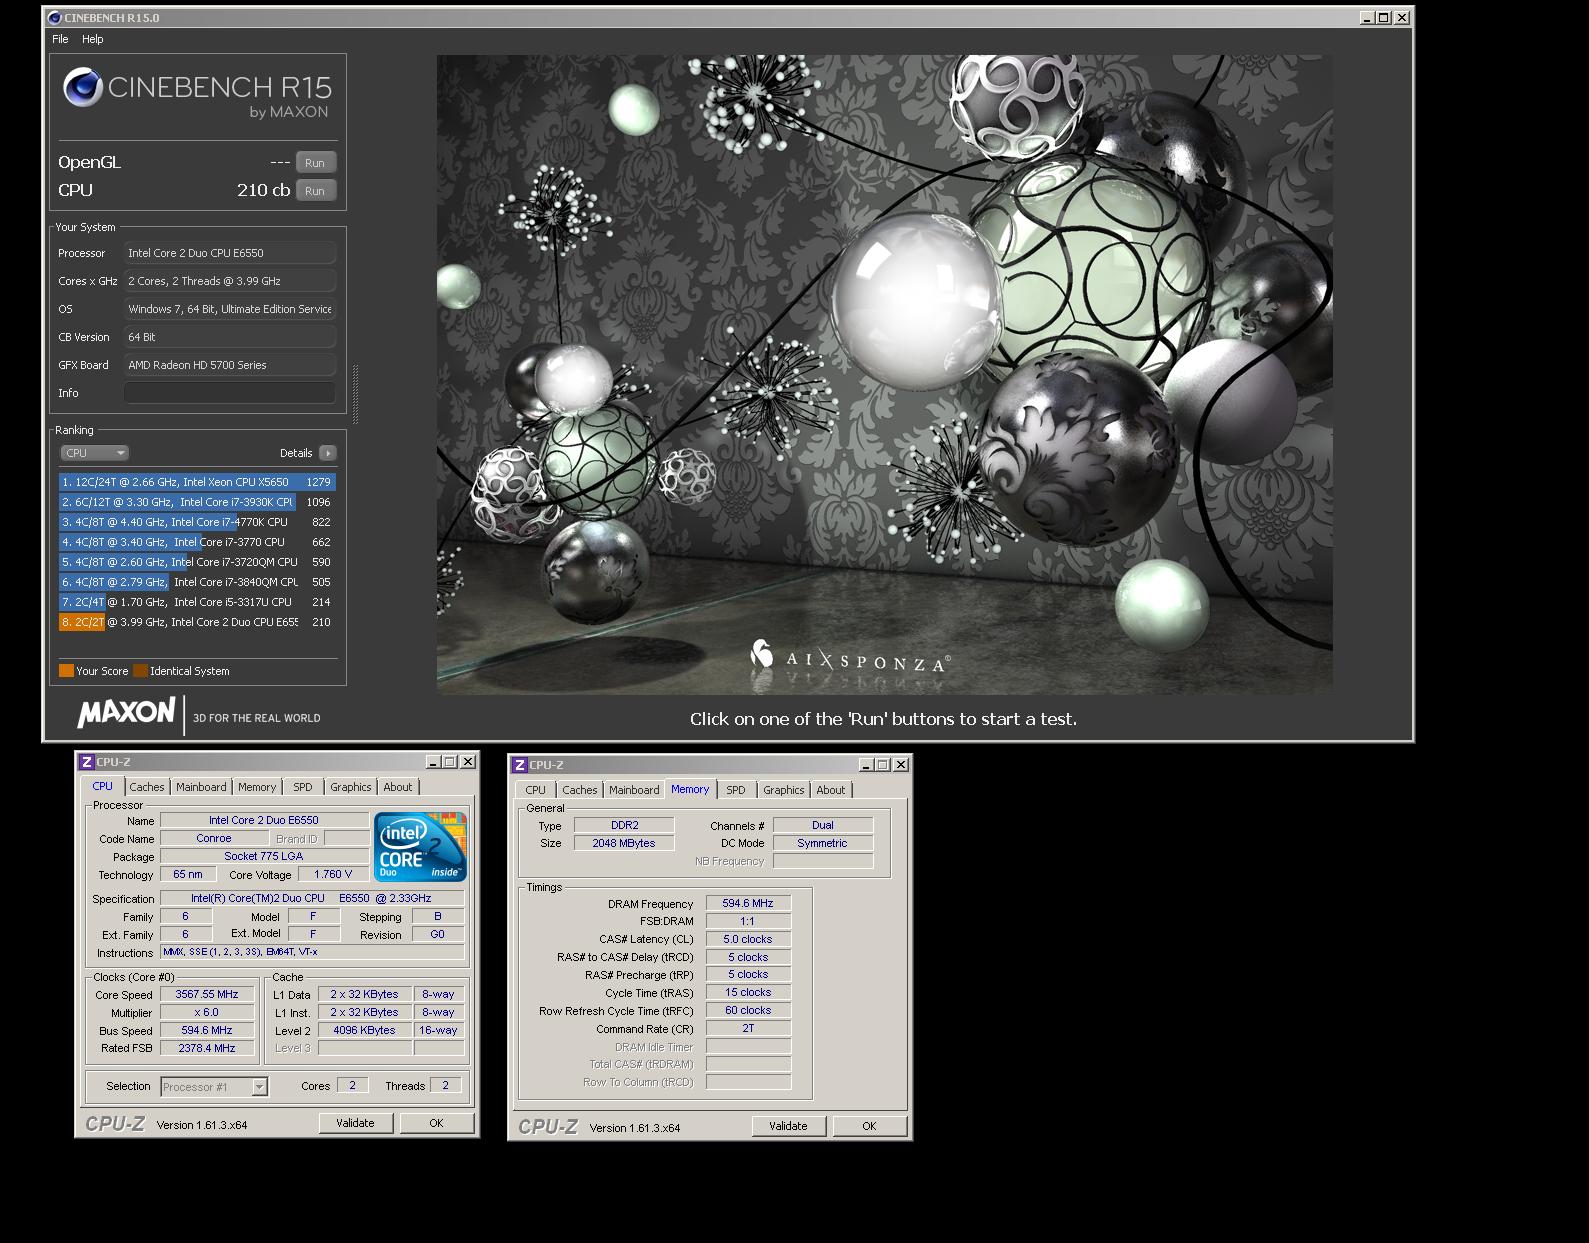The width and height of the screenshot is (1589, 1243).
Task: Click the Details arrow button in Ranking
Action: tap(328, 453)
